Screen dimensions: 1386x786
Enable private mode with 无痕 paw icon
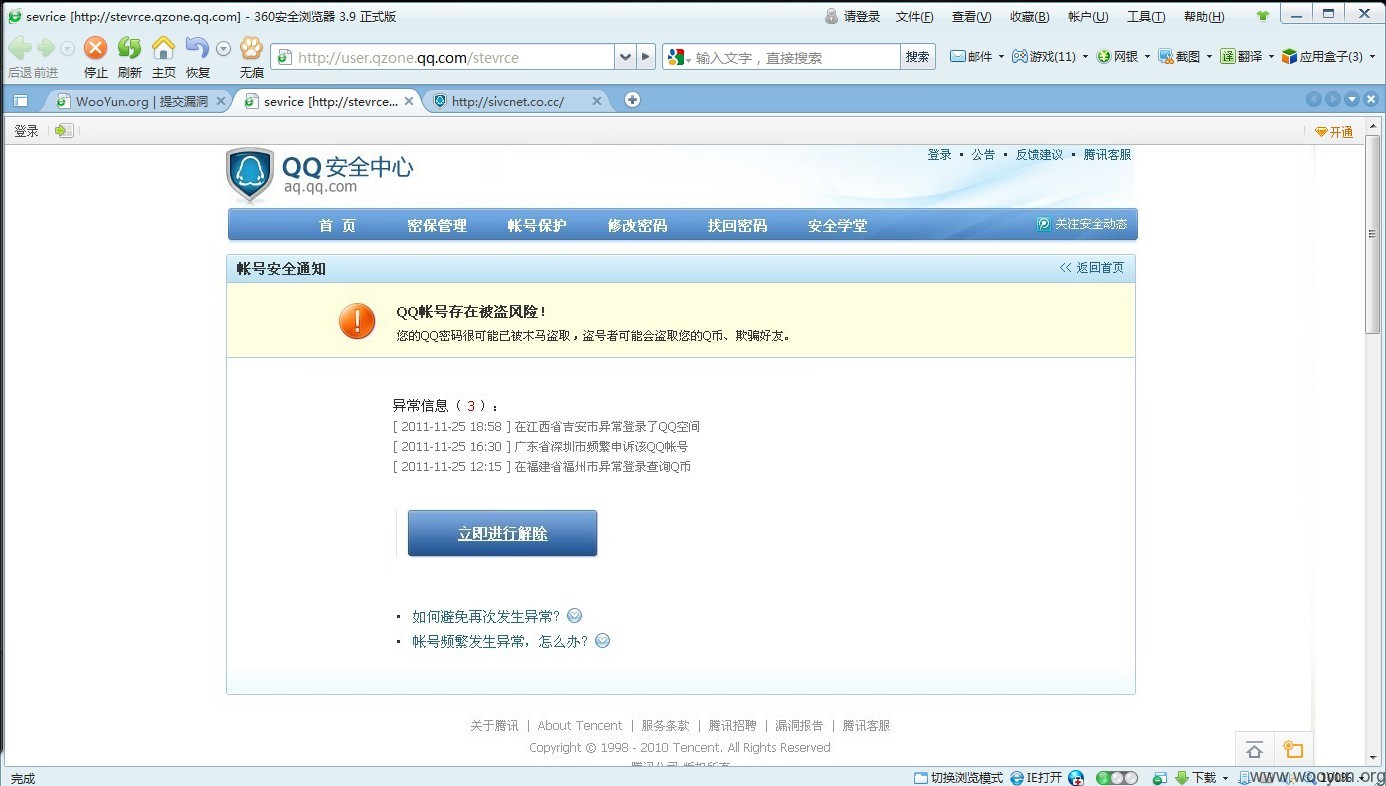point(251,48)
